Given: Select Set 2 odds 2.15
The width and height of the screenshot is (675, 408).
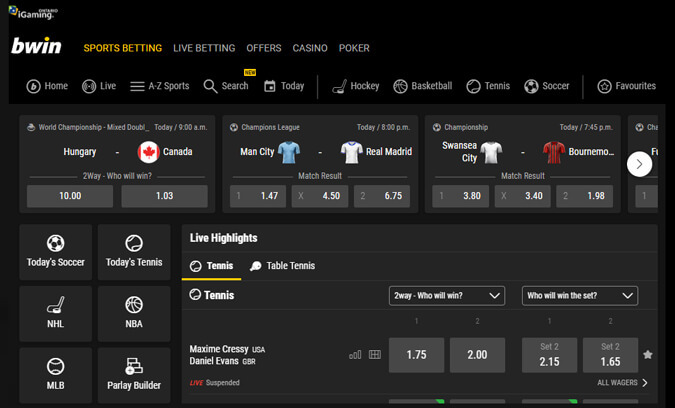Looking at the screenshot, I should coord(549,355).
